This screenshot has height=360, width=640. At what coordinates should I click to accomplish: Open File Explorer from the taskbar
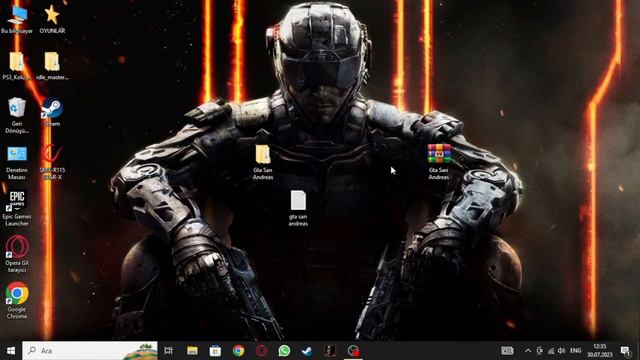[x=192, y=351]
